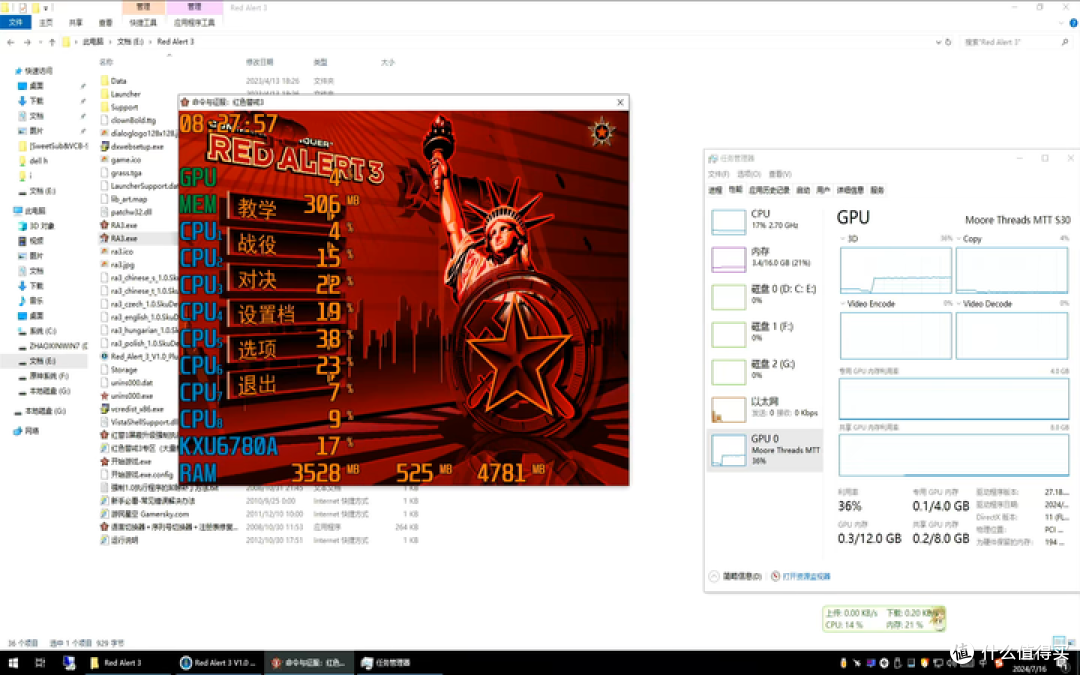Open the 网络 item in the sidebar
This screenshot has width=1080, height=675.
25,431
